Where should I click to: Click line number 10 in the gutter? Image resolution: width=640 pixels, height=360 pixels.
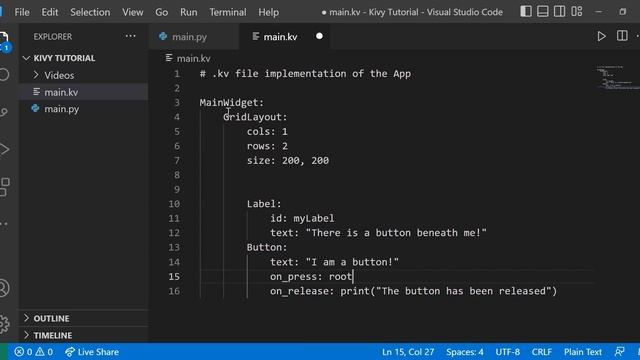(174, 204)
